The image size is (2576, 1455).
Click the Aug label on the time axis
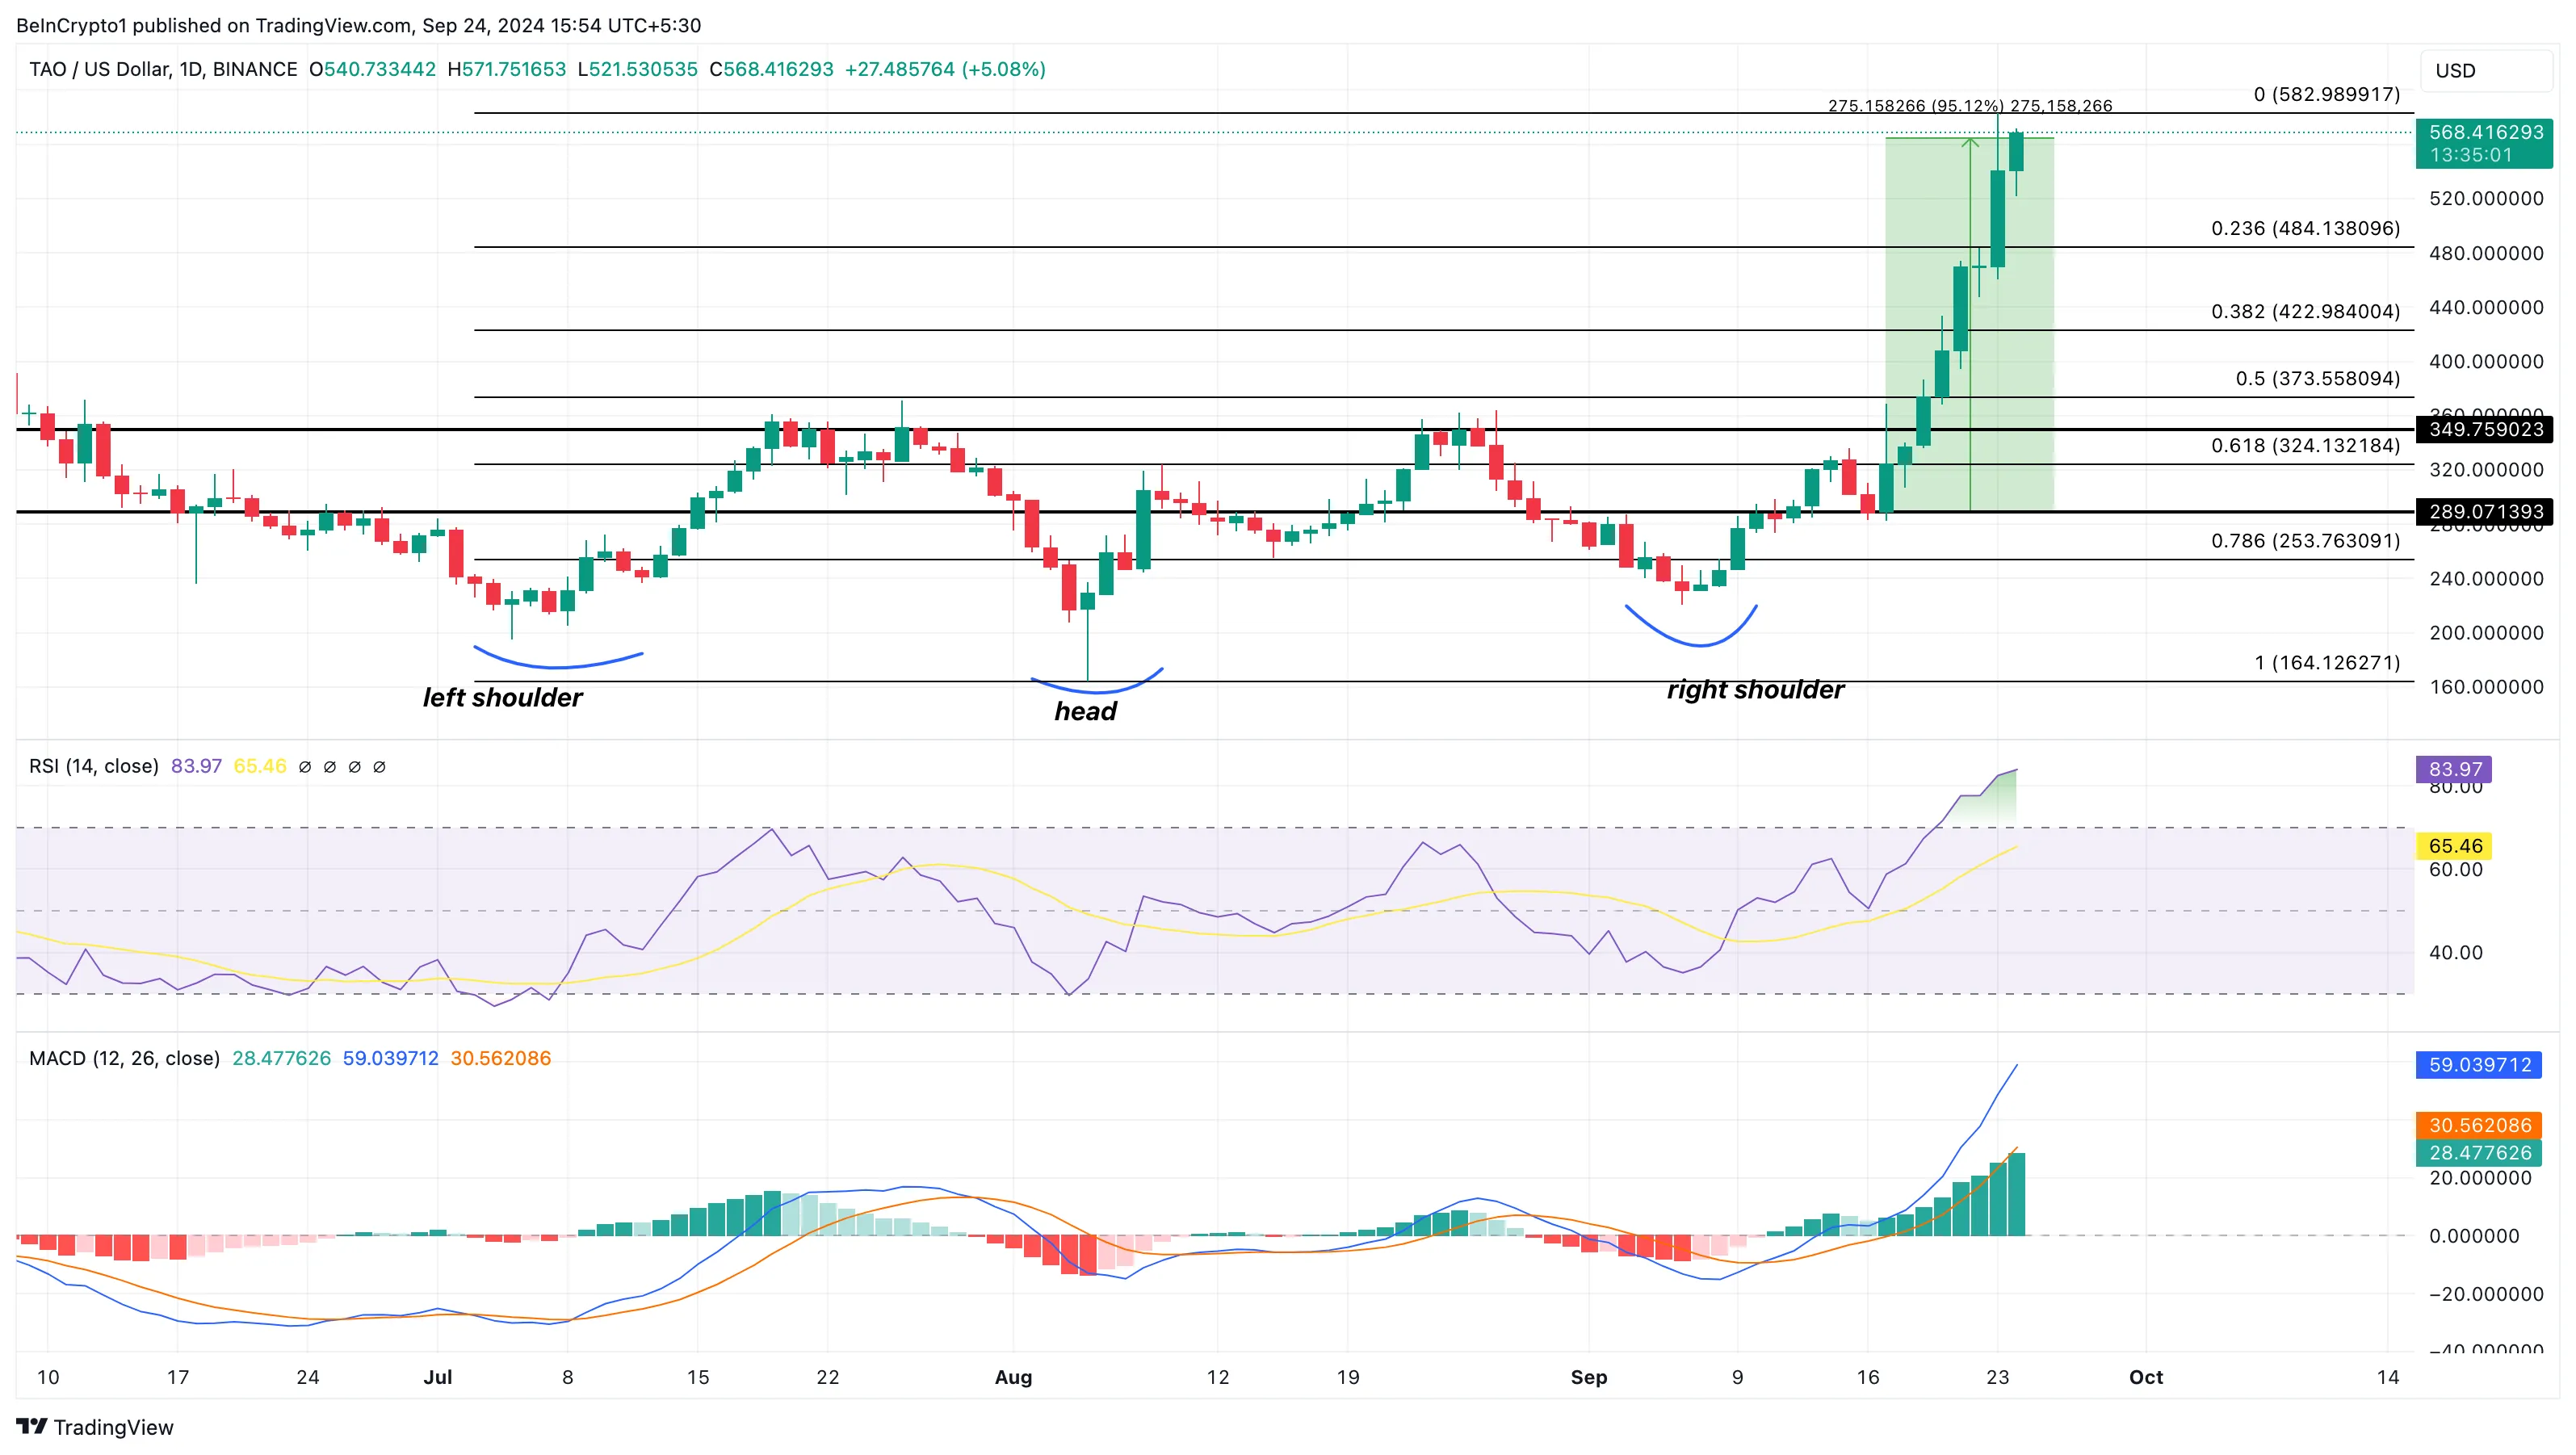(1013, 1377)
